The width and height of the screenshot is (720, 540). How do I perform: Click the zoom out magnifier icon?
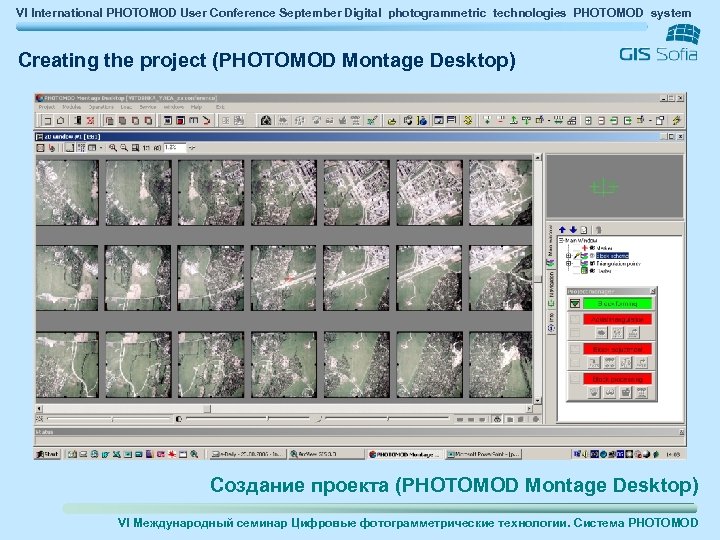(x=124, y=148)
